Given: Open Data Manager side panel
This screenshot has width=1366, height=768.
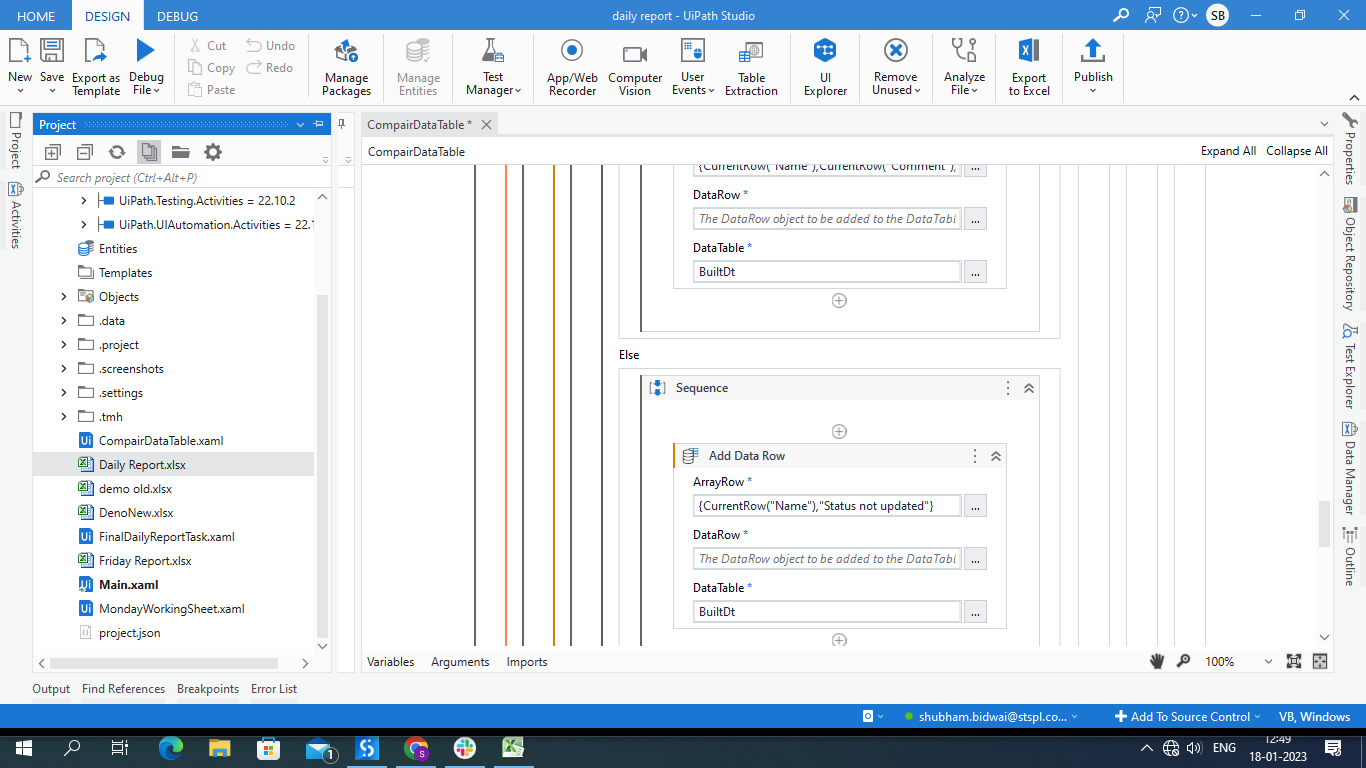Looking at the screenshot, I should [1350, 469].
